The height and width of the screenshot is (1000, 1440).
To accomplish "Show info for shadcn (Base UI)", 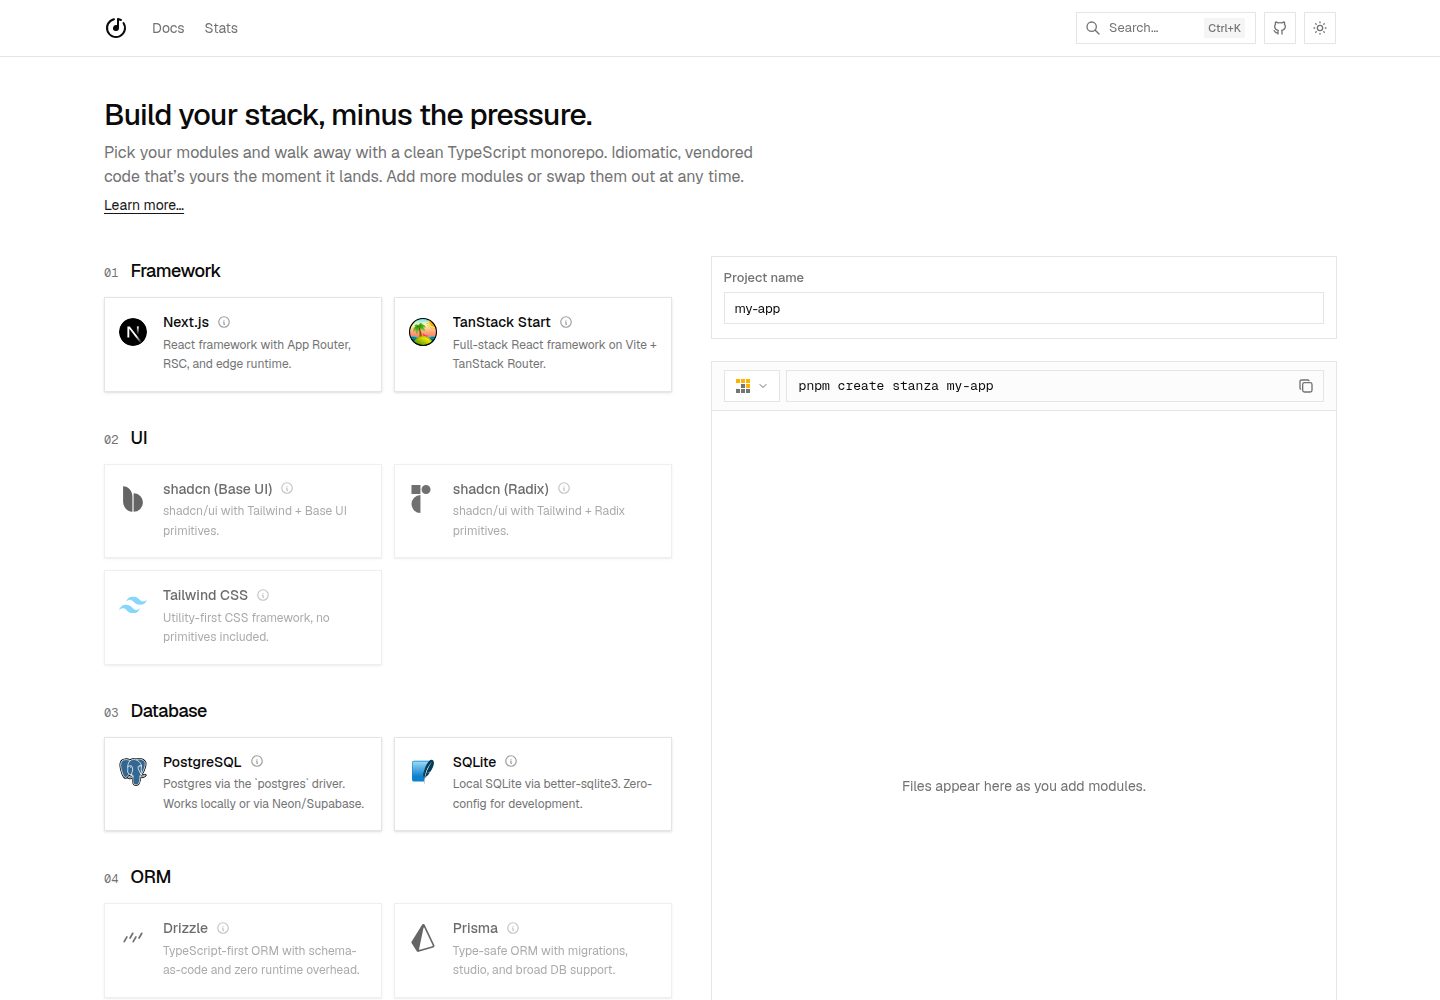I will 287,488.
